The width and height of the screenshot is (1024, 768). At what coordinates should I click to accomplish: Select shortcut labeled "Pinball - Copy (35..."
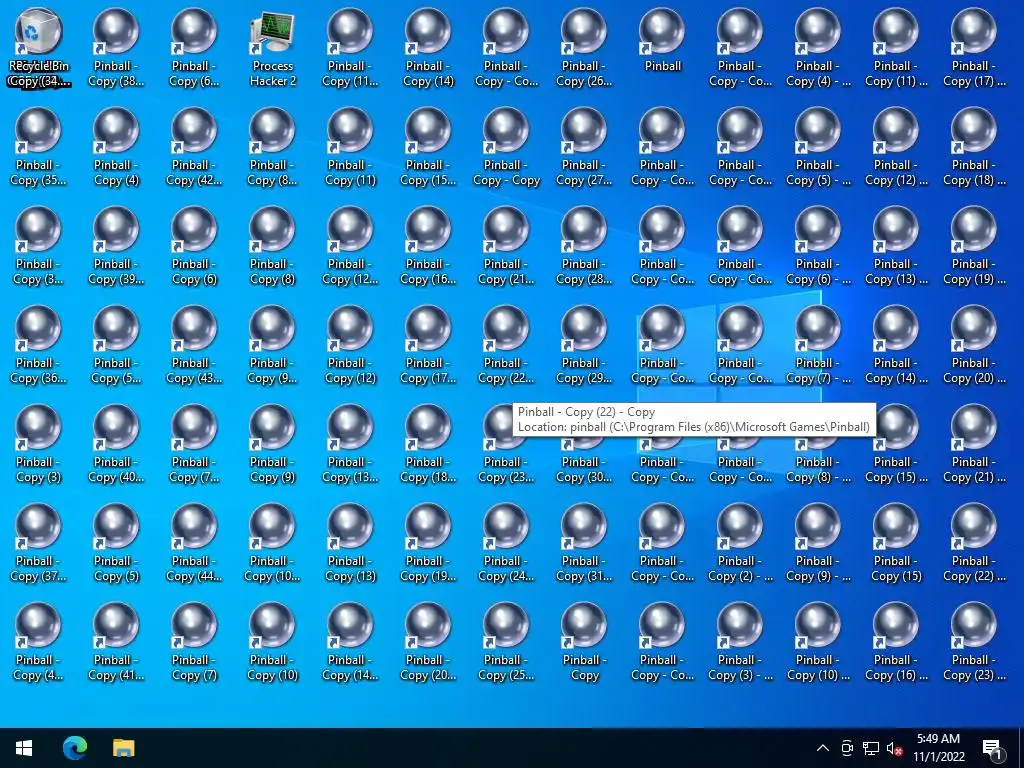[39, 148]
